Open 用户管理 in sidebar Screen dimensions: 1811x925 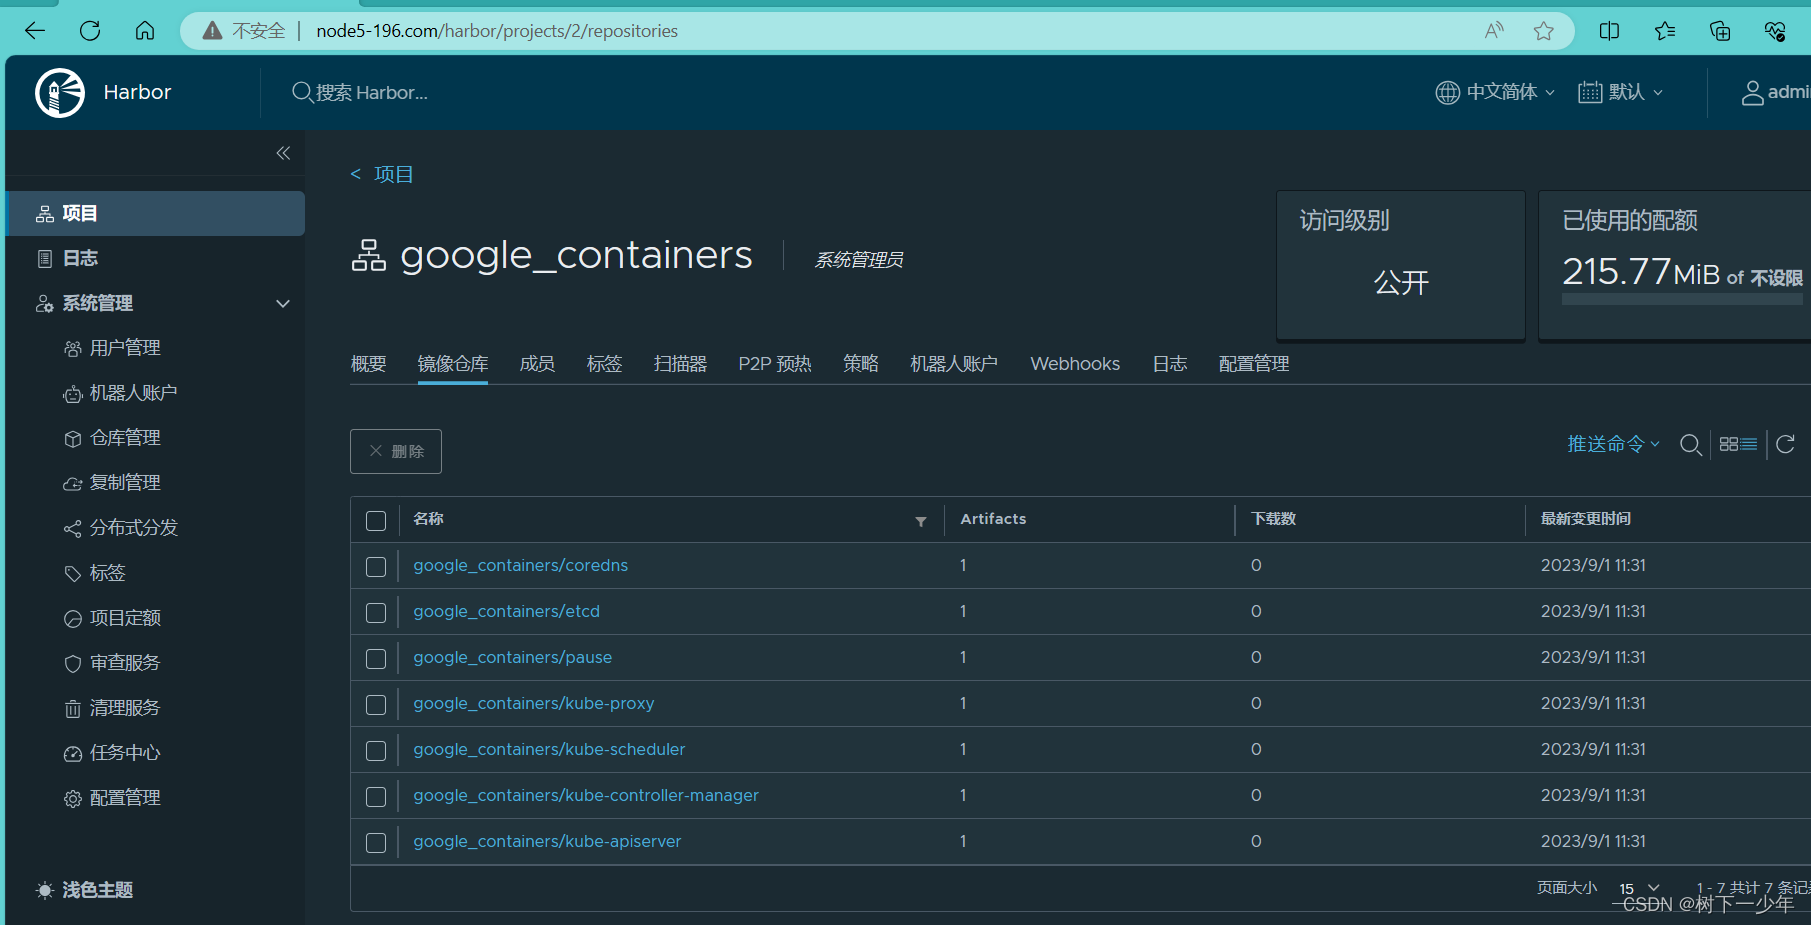tap(125, 348)
